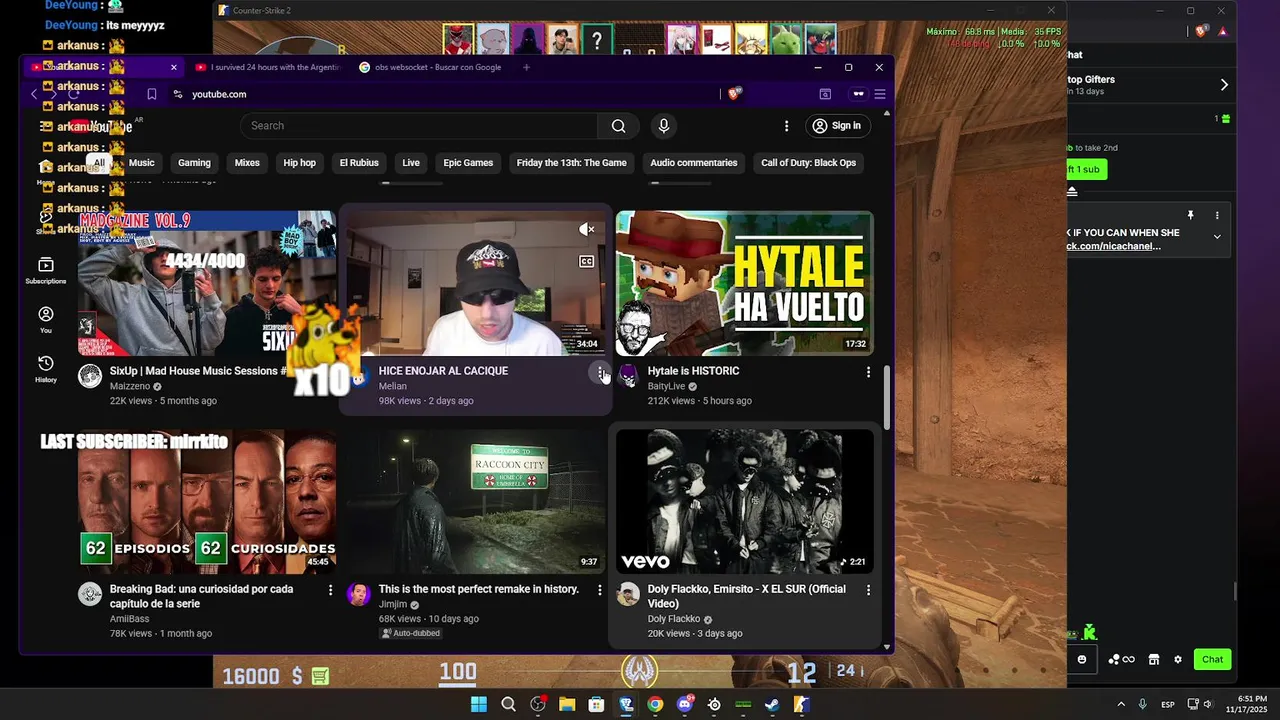The width and height of the screenshot is (1280, 720).
Task: Open options menu for Hytale is HISTORIC
Action: (868, 372)
